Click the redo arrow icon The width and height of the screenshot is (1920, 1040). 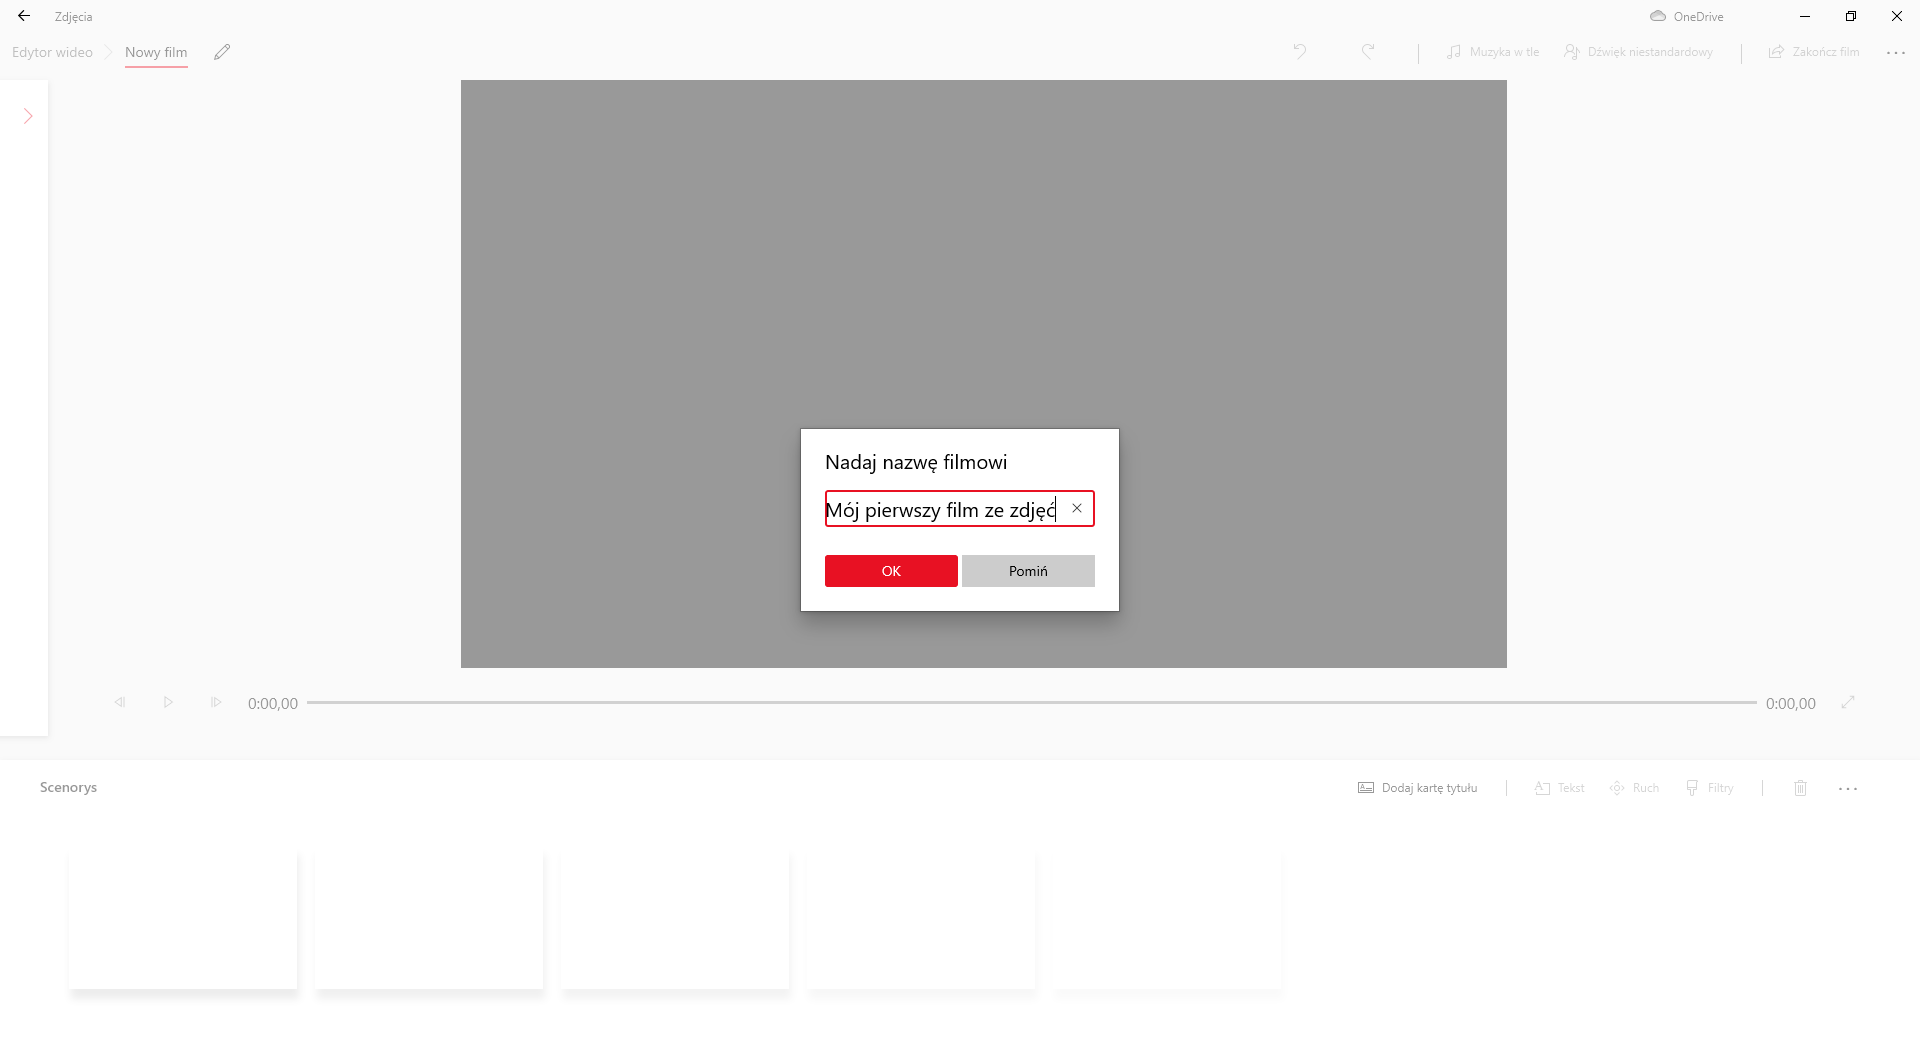(x=1368, y=52)
